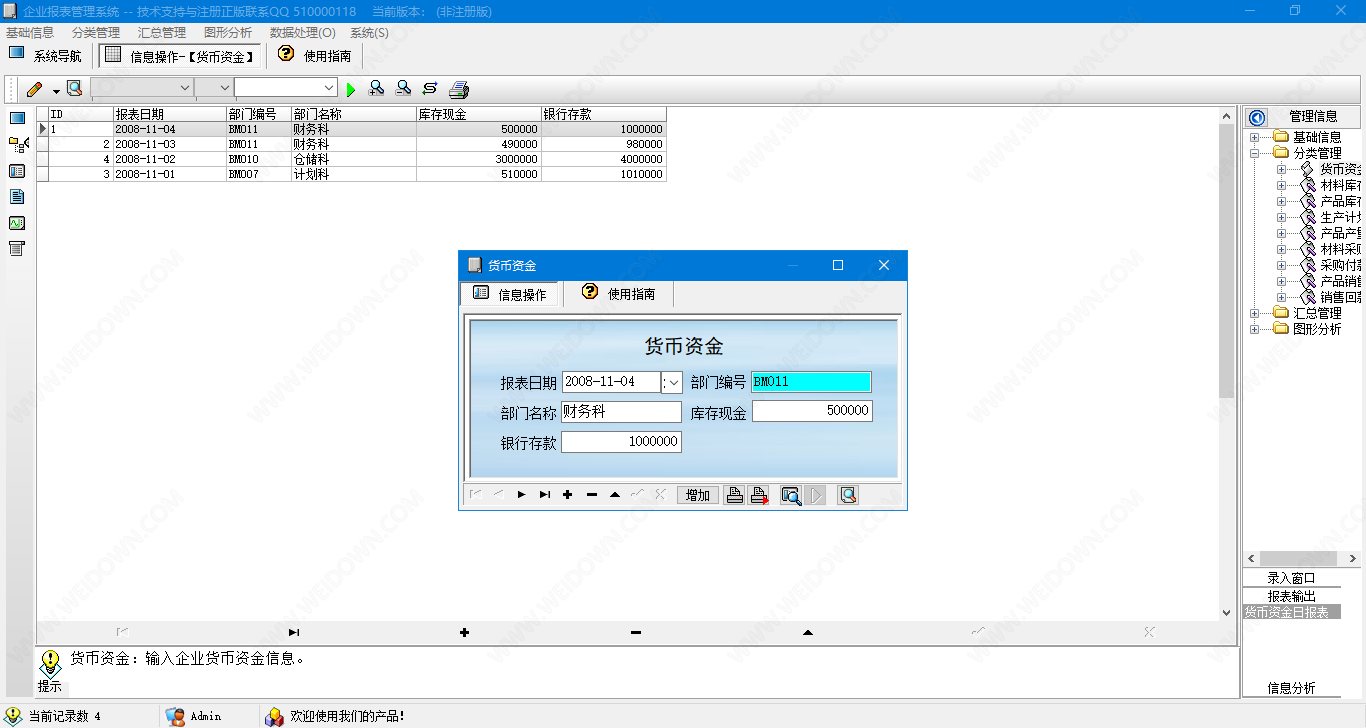Click the arrow next to the pencil icon
Screen dimensions: 1366x728
56,90
